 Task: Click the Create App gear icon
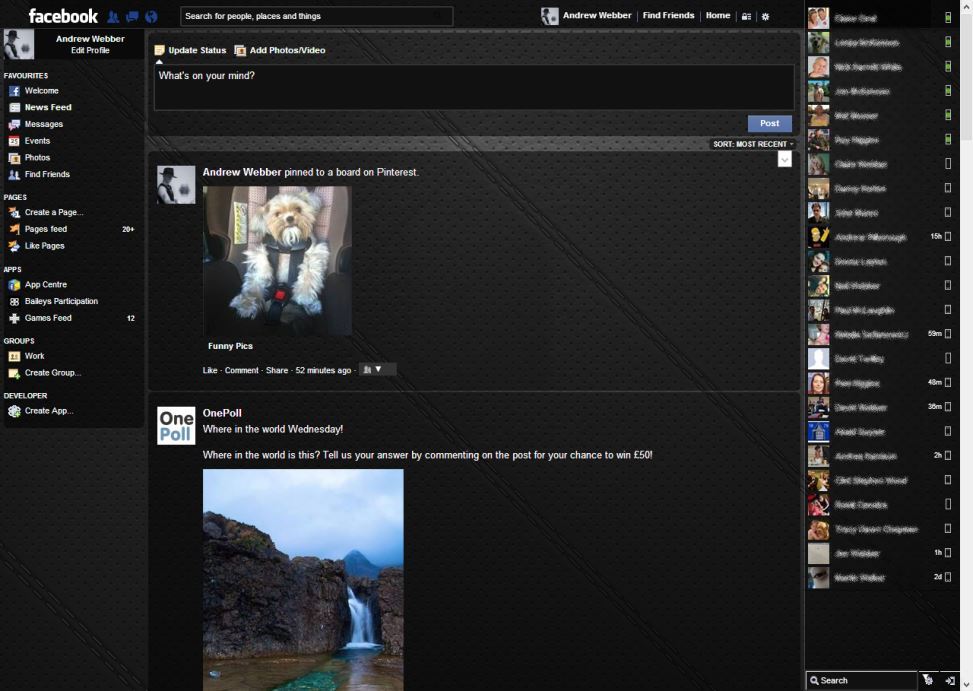coord(14,411)
